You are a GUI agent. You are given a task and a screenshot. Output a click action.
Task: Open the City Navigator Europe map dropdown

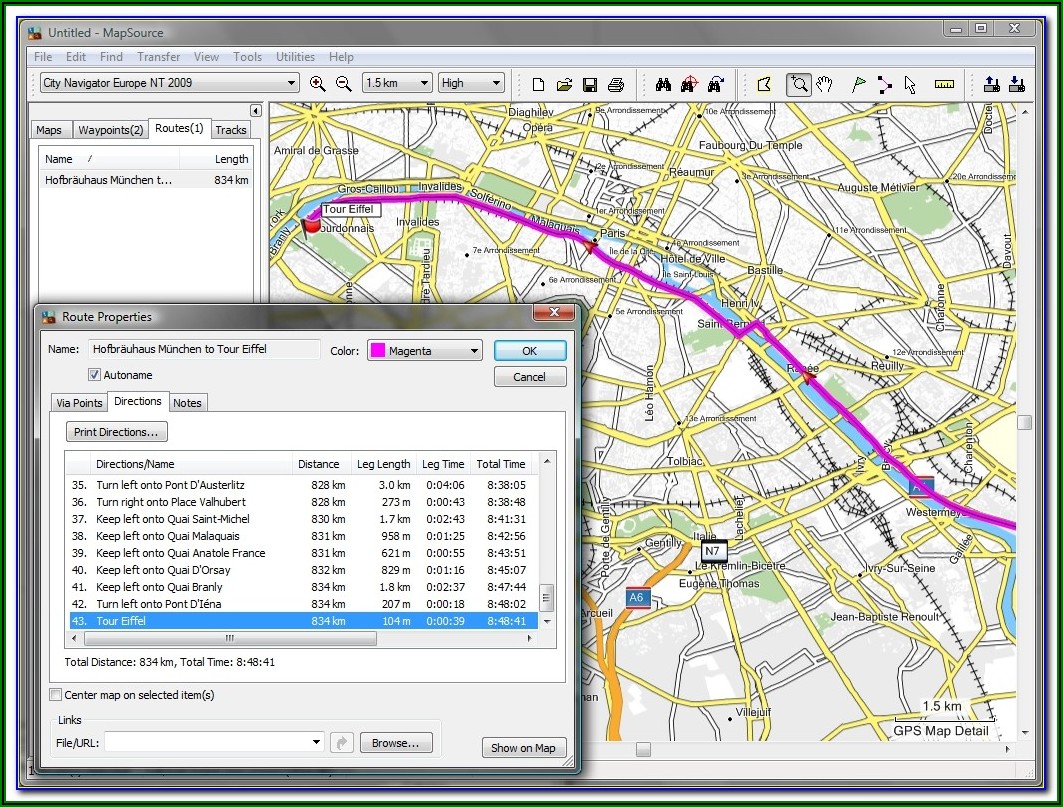[291, 83]
